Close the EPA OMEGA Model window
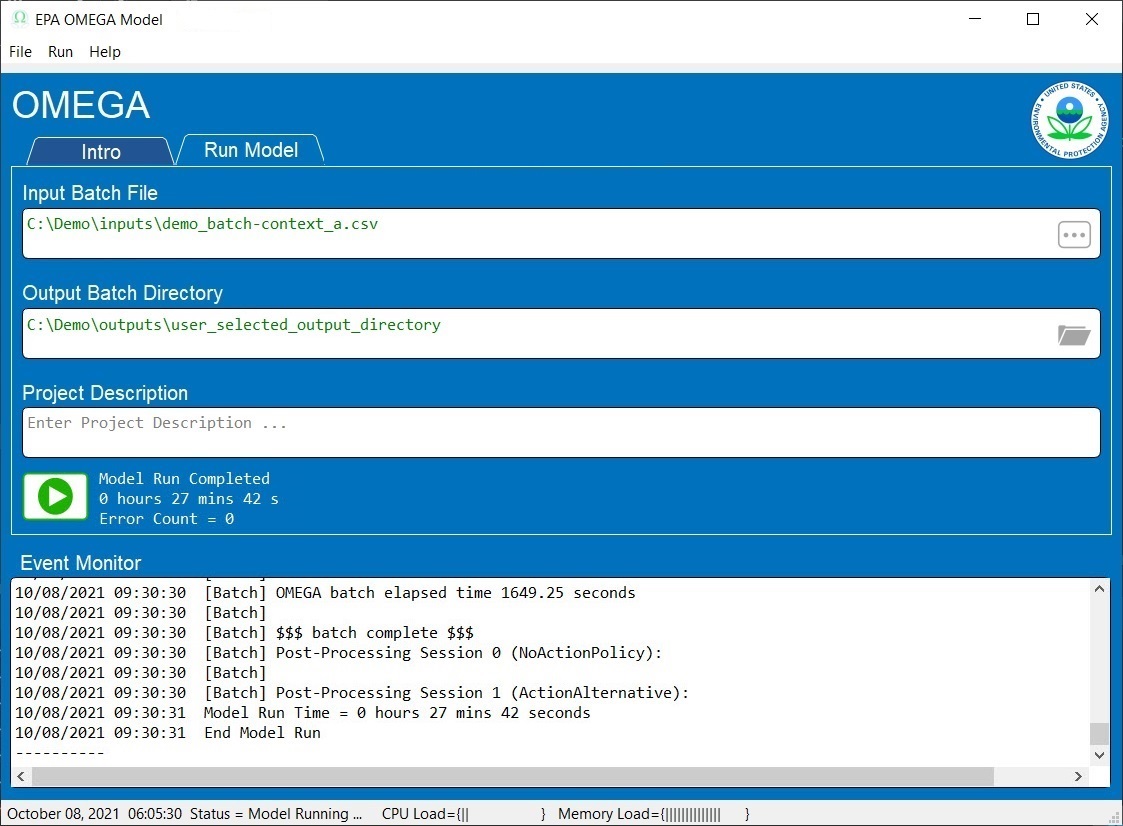1123x826 pixels. point(1091,19)
